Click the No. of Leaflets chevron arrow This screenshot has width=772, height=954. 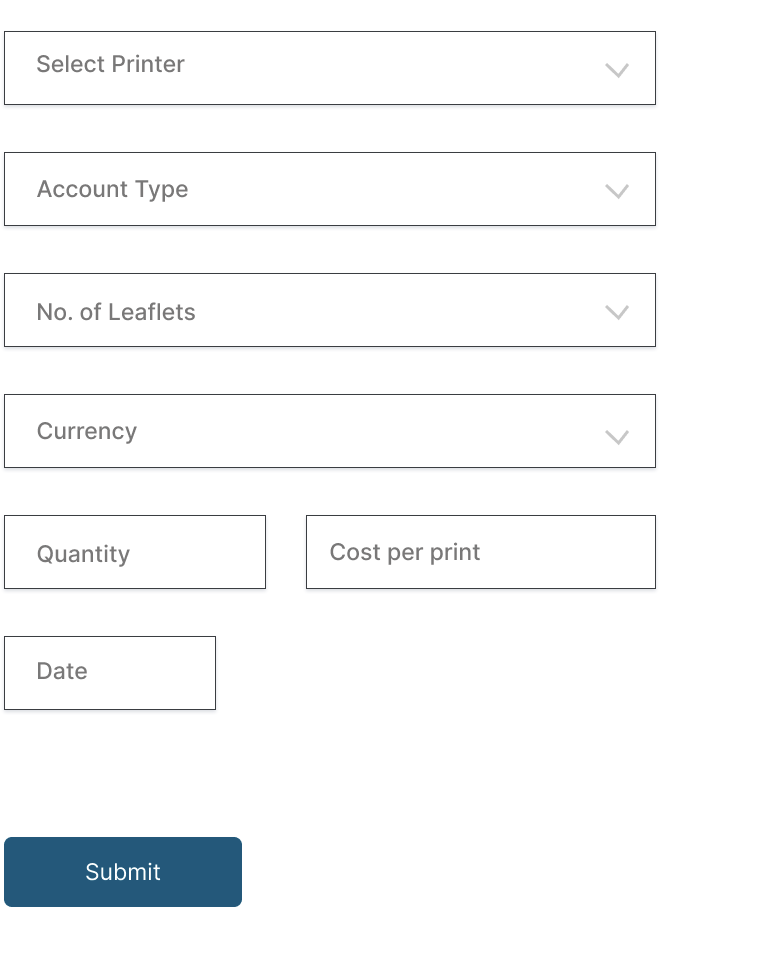[x=617, y=312]
